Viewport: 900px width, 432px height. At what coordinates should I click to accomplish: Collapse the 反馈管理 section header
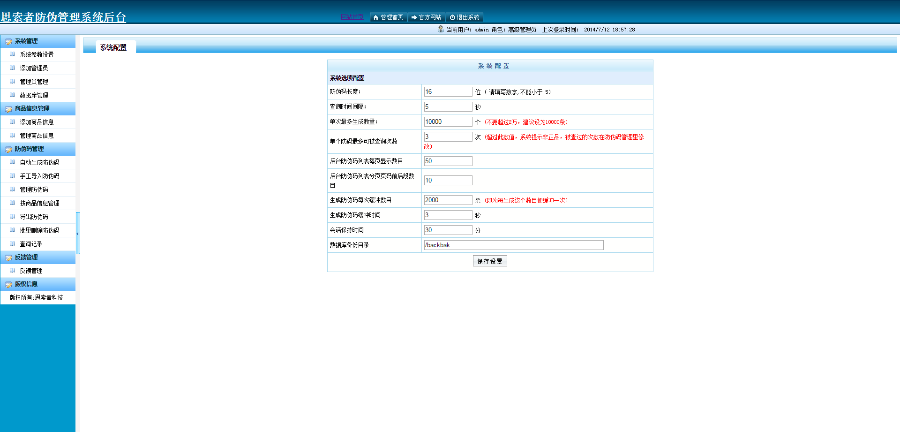(37, 257)
